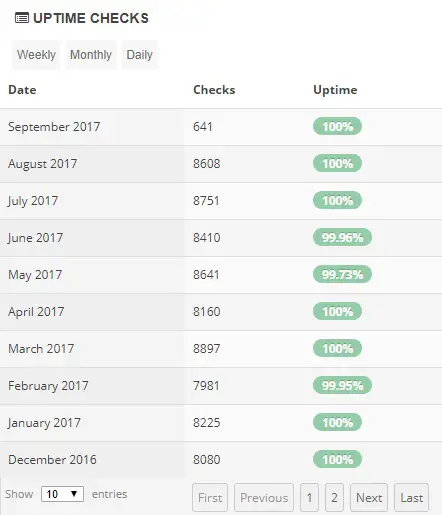
Task: Select page 1 in pagination
Action: pos(309,497)
